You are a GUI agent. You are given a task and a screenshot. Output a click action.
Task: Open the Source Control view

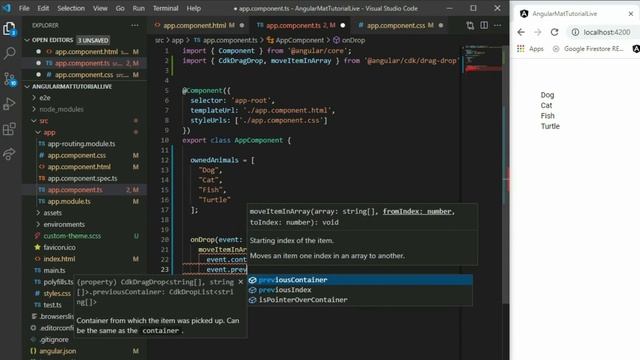click(x=9, y=79)
